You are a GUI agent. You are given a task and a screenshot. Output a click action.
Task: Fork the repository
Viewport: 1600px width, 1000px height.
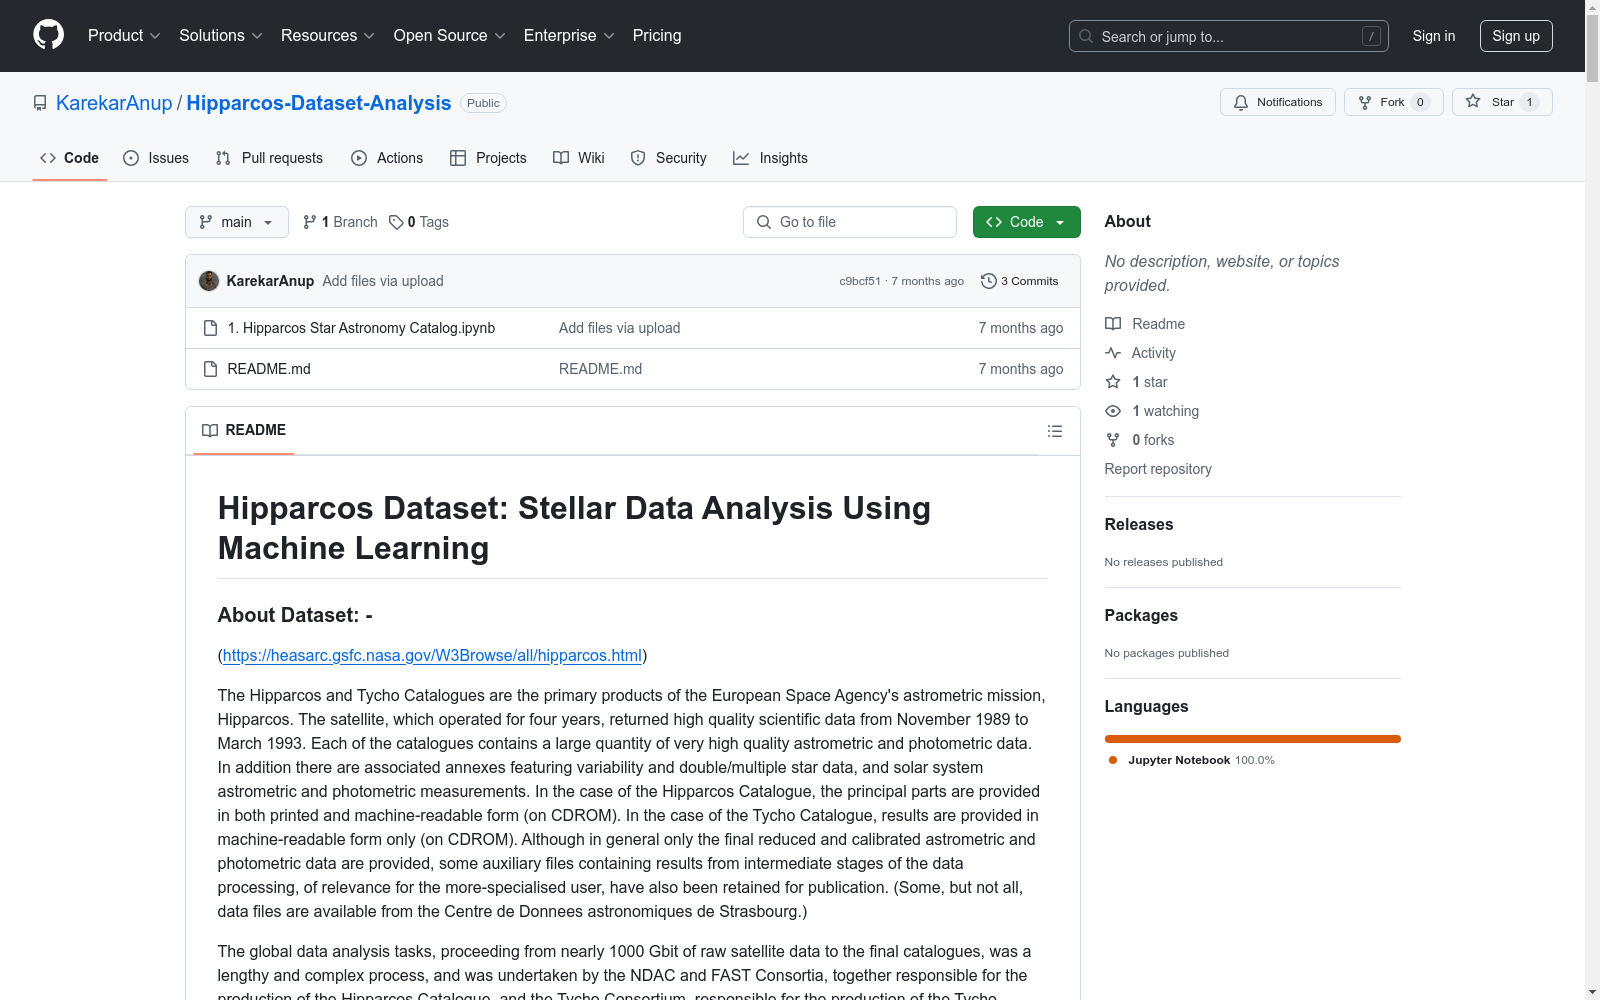[1393, 102]
